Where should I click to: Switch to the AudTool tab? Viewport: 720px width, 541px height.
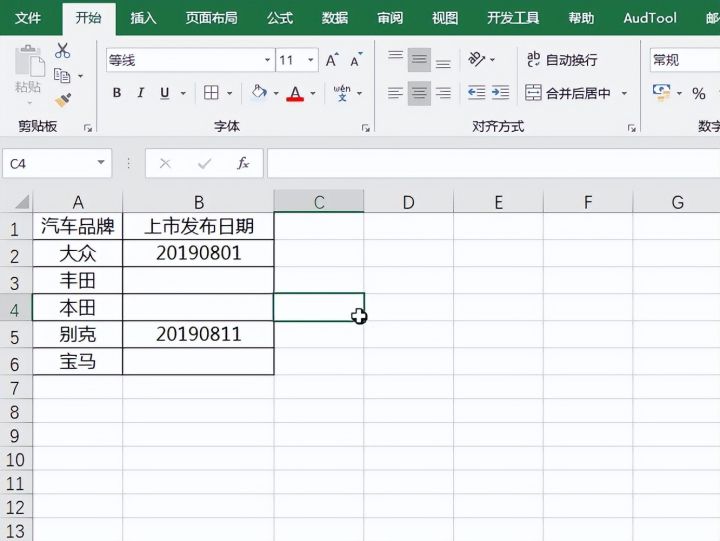pos(650,18)
